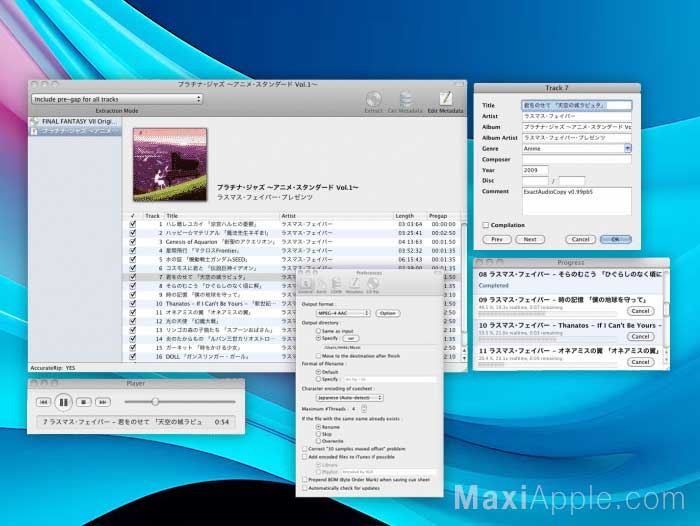The height and width of the screenshot is (526, 700).
Task: Click the Title column header
Action: pos(222,216)
